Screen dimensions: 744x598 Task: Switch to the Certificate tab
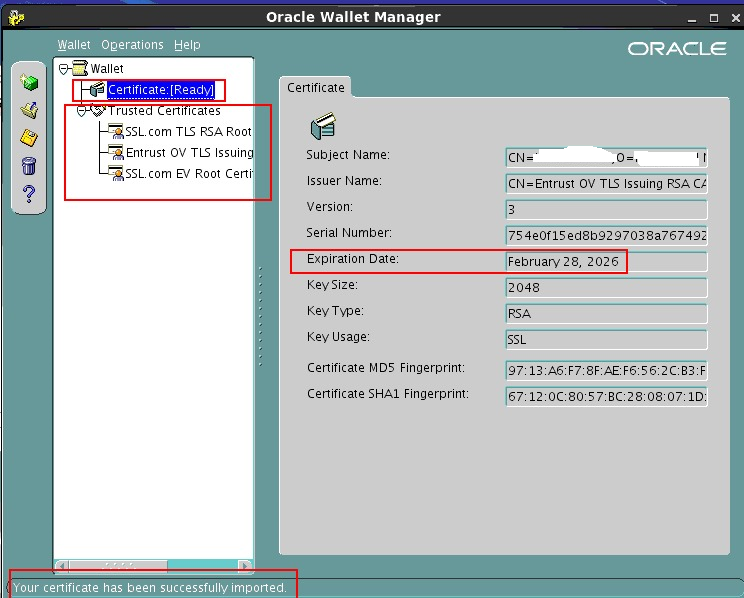[x=316, y=88]
